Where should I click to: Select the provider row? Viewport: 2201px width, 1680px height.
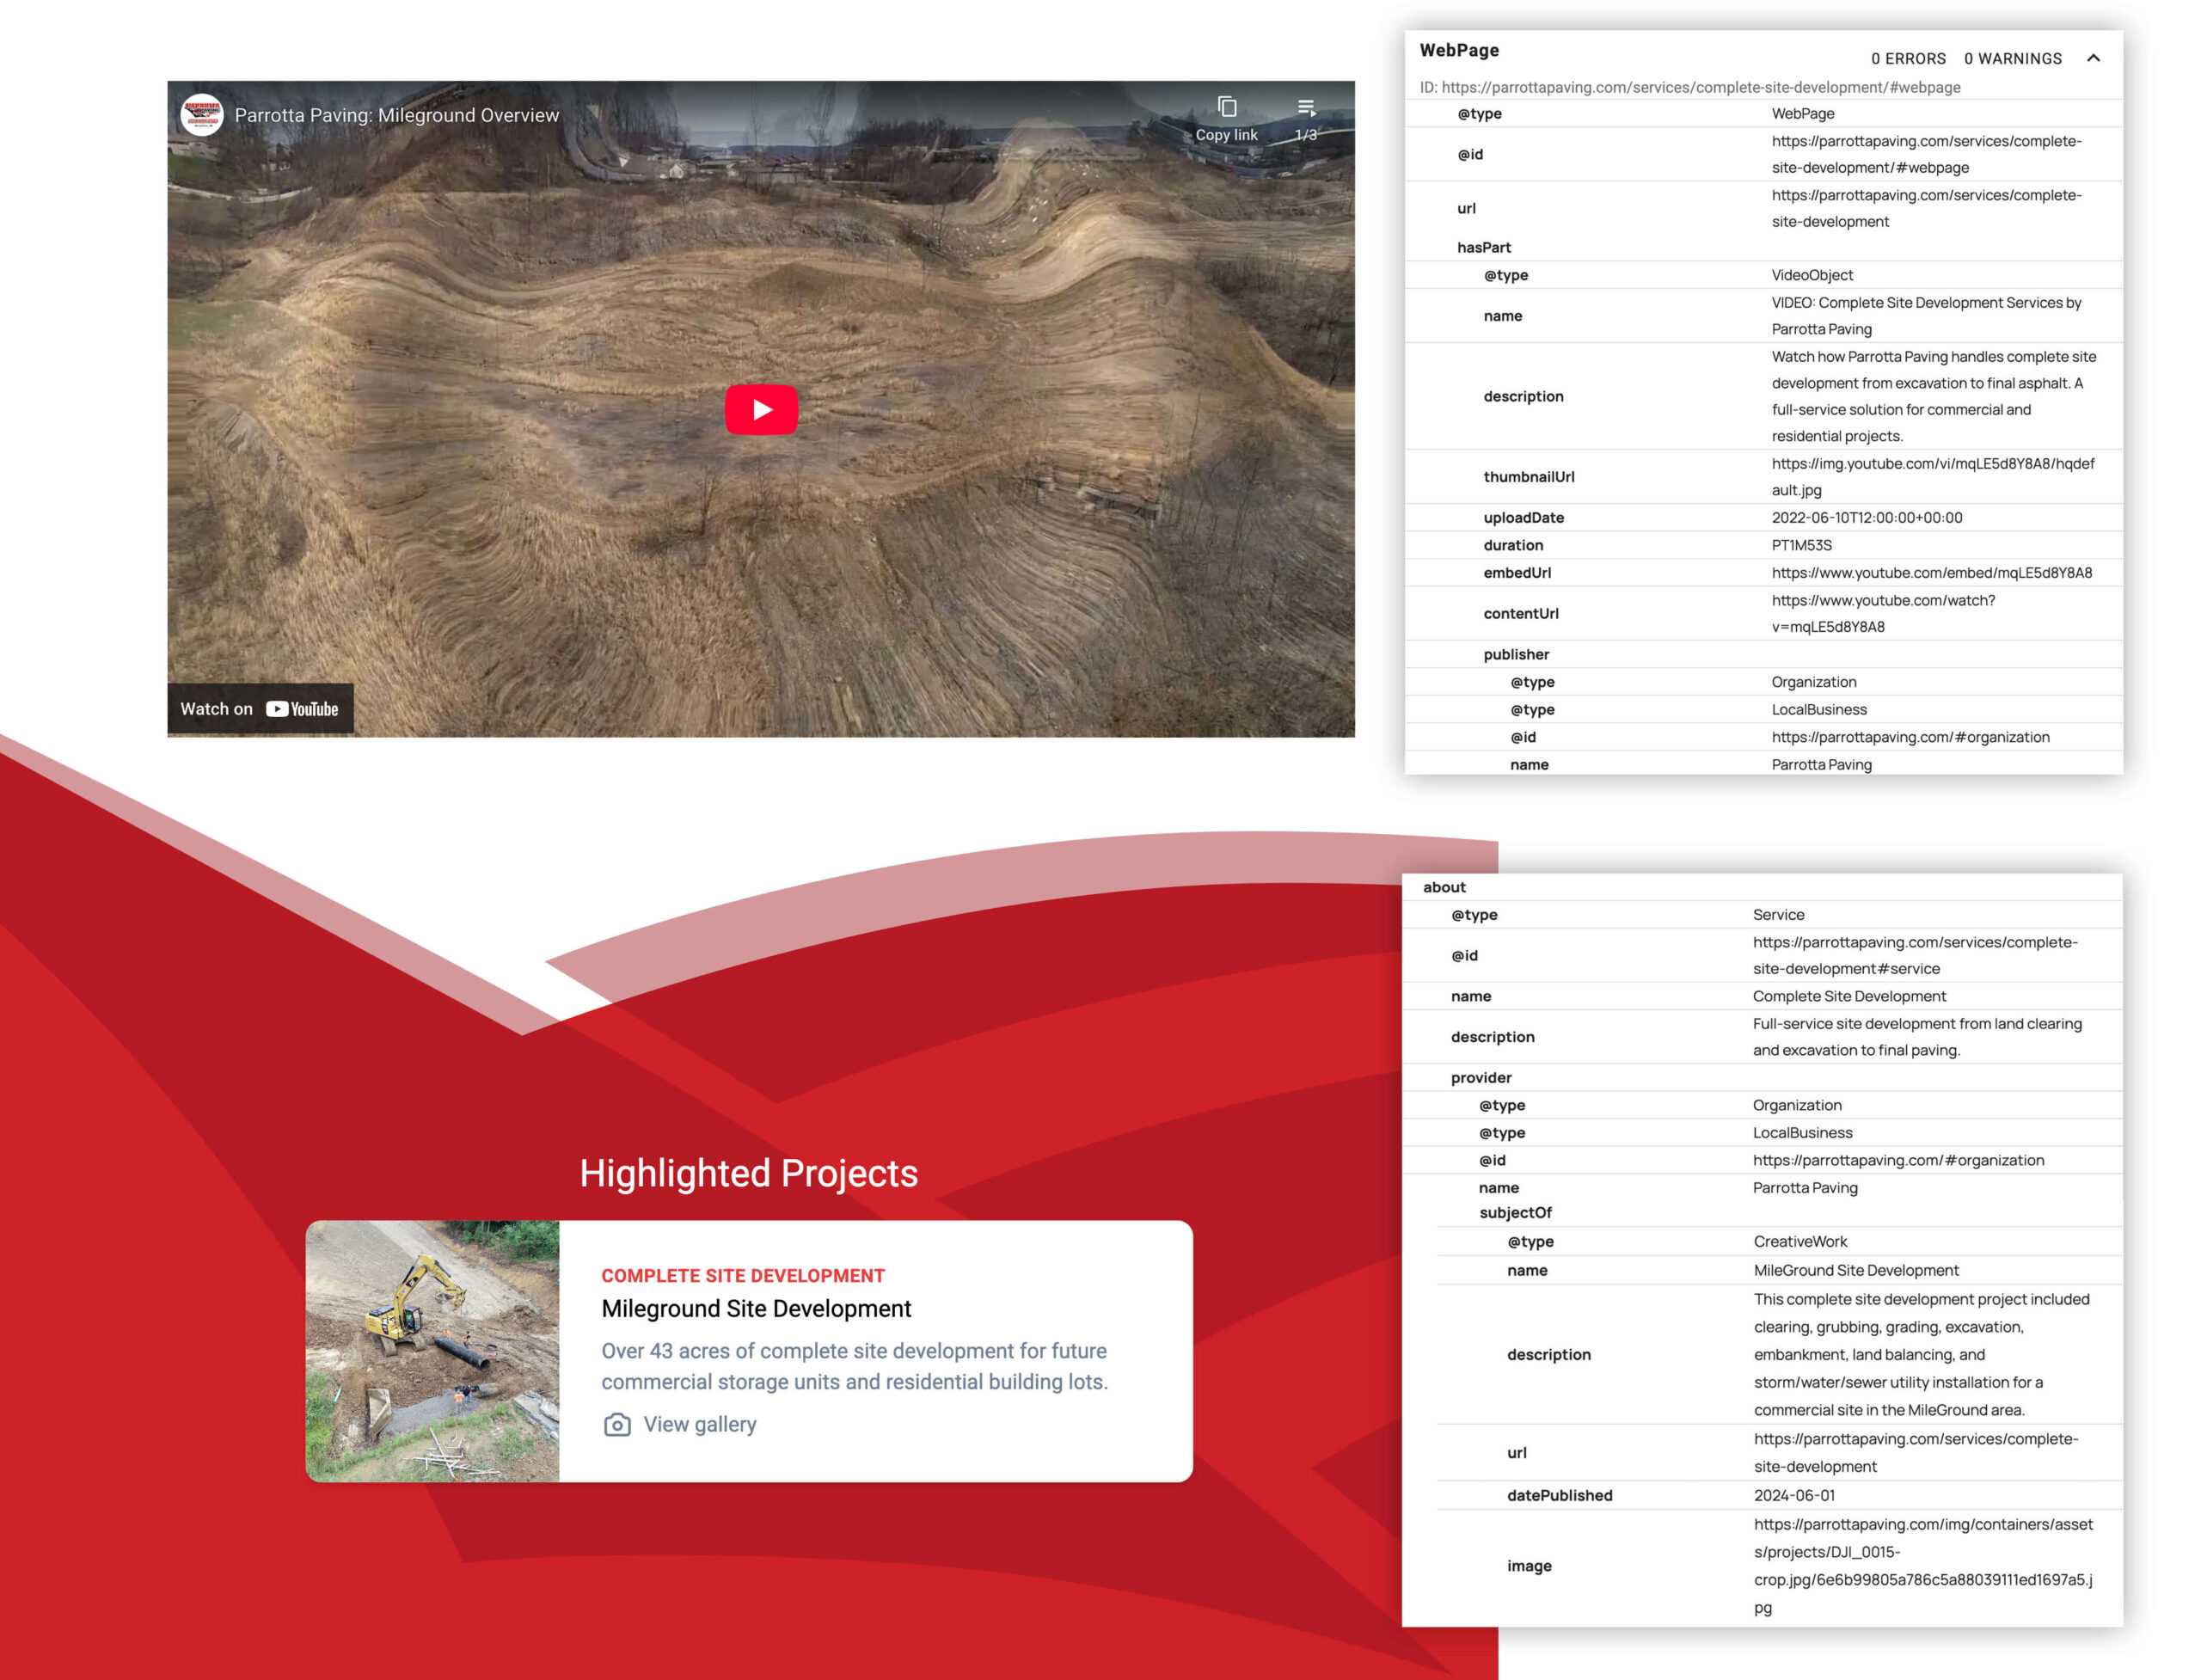click(x=1762, y=1078)
